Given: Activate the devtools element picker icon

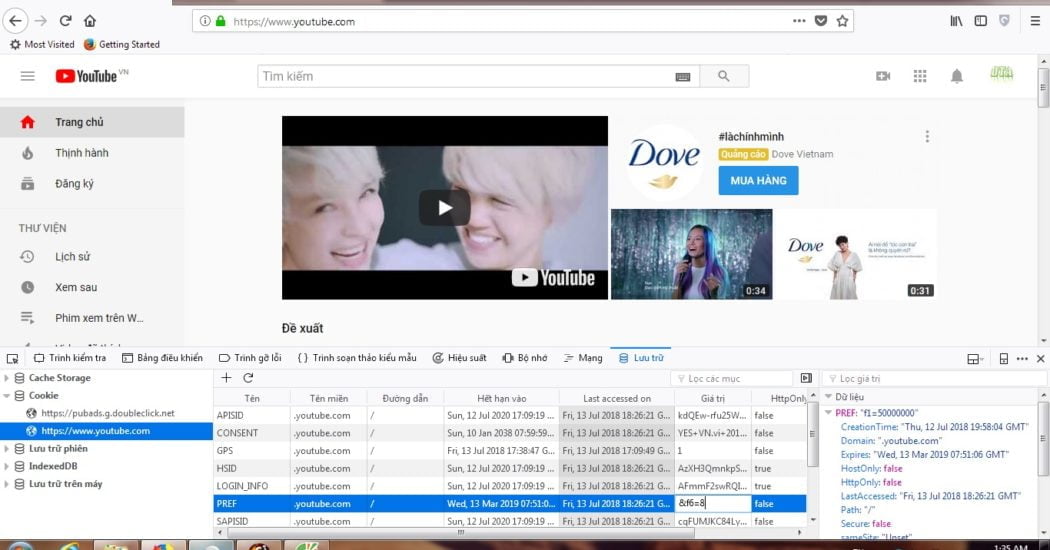Looking at the screenshot, I should pos(12,358).
